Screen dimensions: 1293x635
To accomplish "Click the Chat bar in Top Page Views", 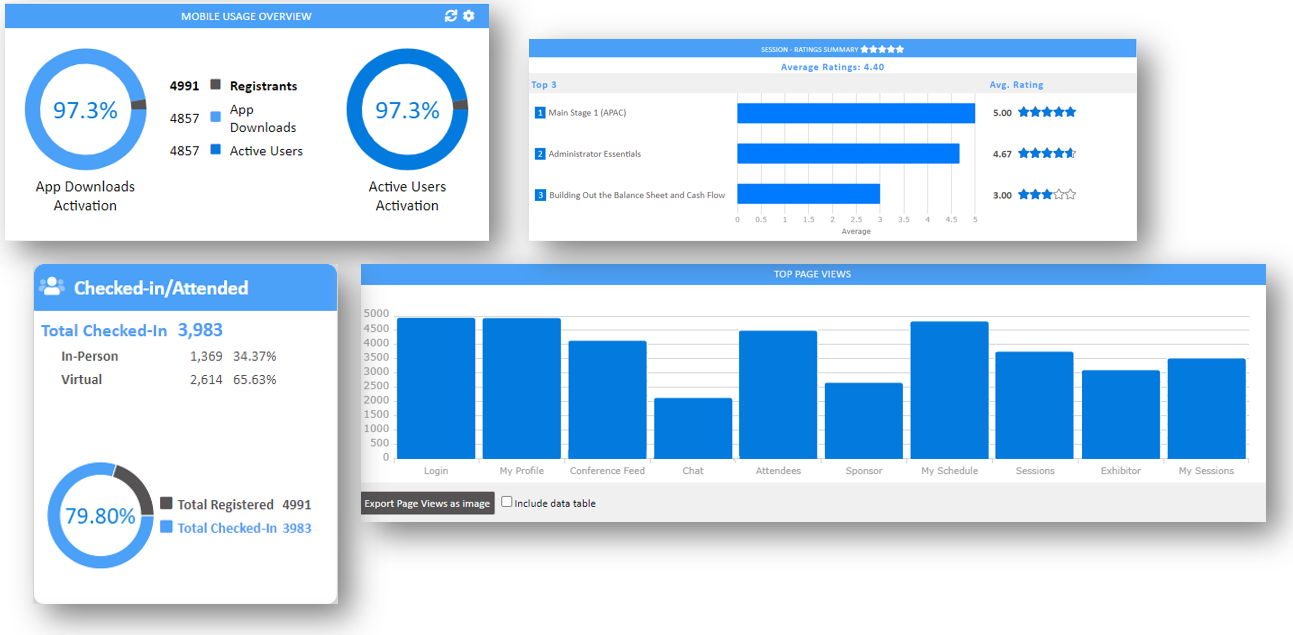I will click(693, 429).
